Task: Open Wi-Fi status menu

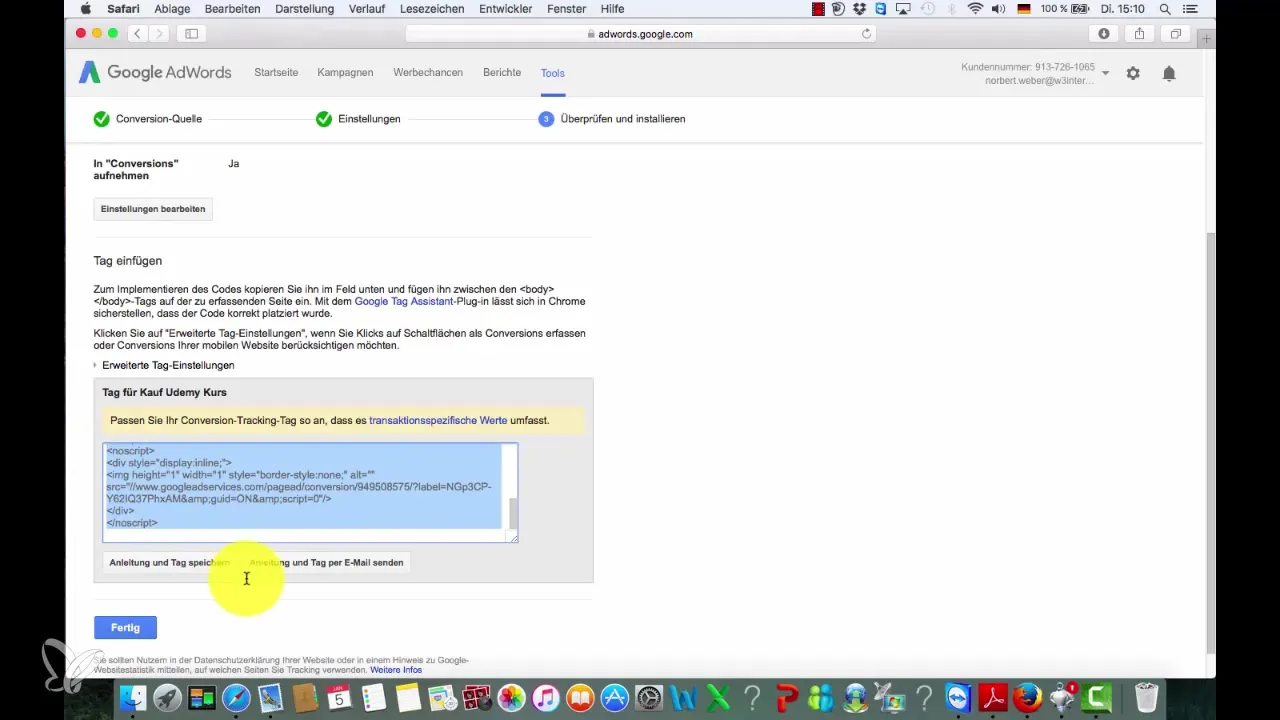Action: (975, 9)
